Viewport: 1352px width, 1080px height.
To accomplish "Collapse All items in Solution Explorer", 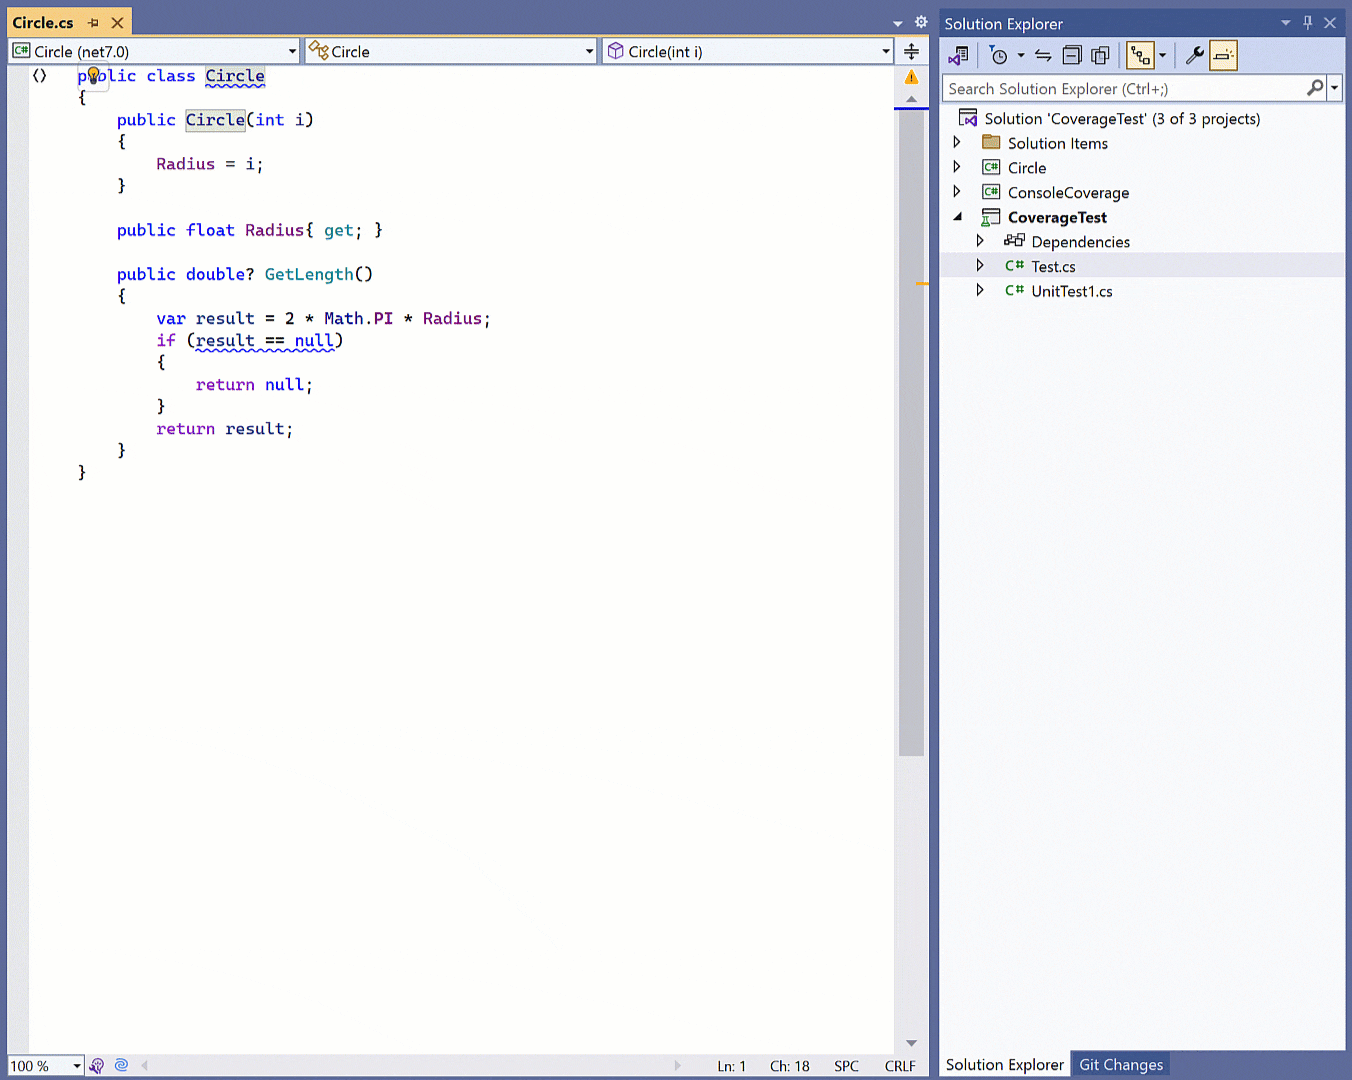I will [x=1072, y=56].
